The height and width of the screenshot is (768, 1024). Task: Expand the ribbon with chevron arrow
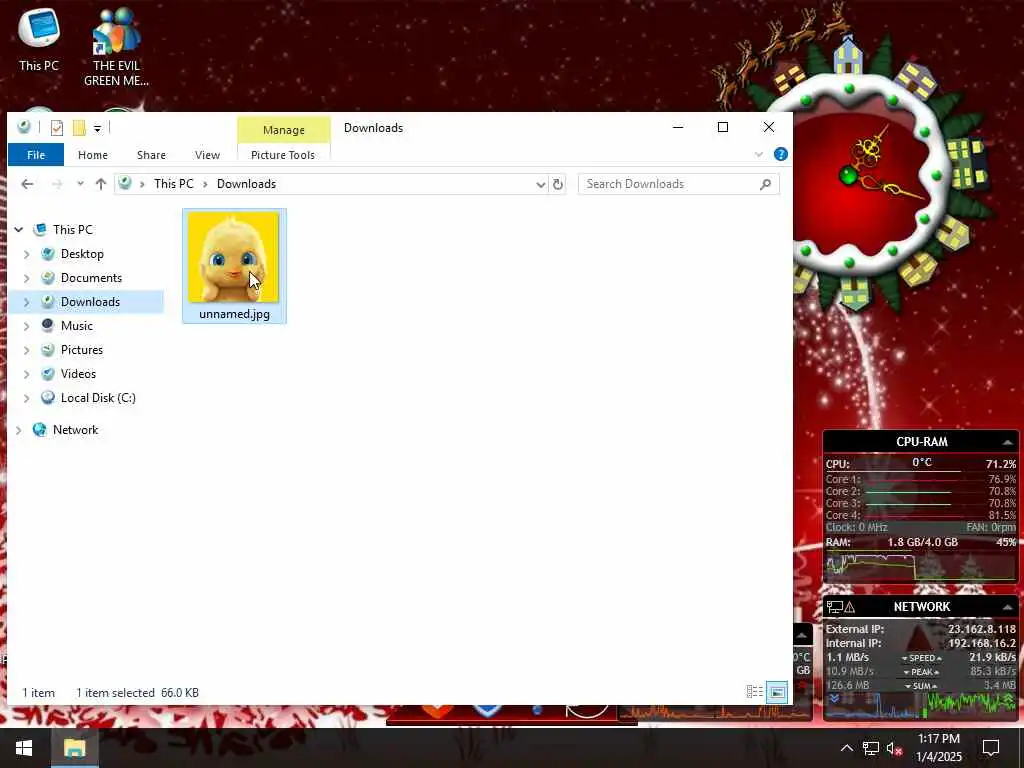(x=759, y=155)
